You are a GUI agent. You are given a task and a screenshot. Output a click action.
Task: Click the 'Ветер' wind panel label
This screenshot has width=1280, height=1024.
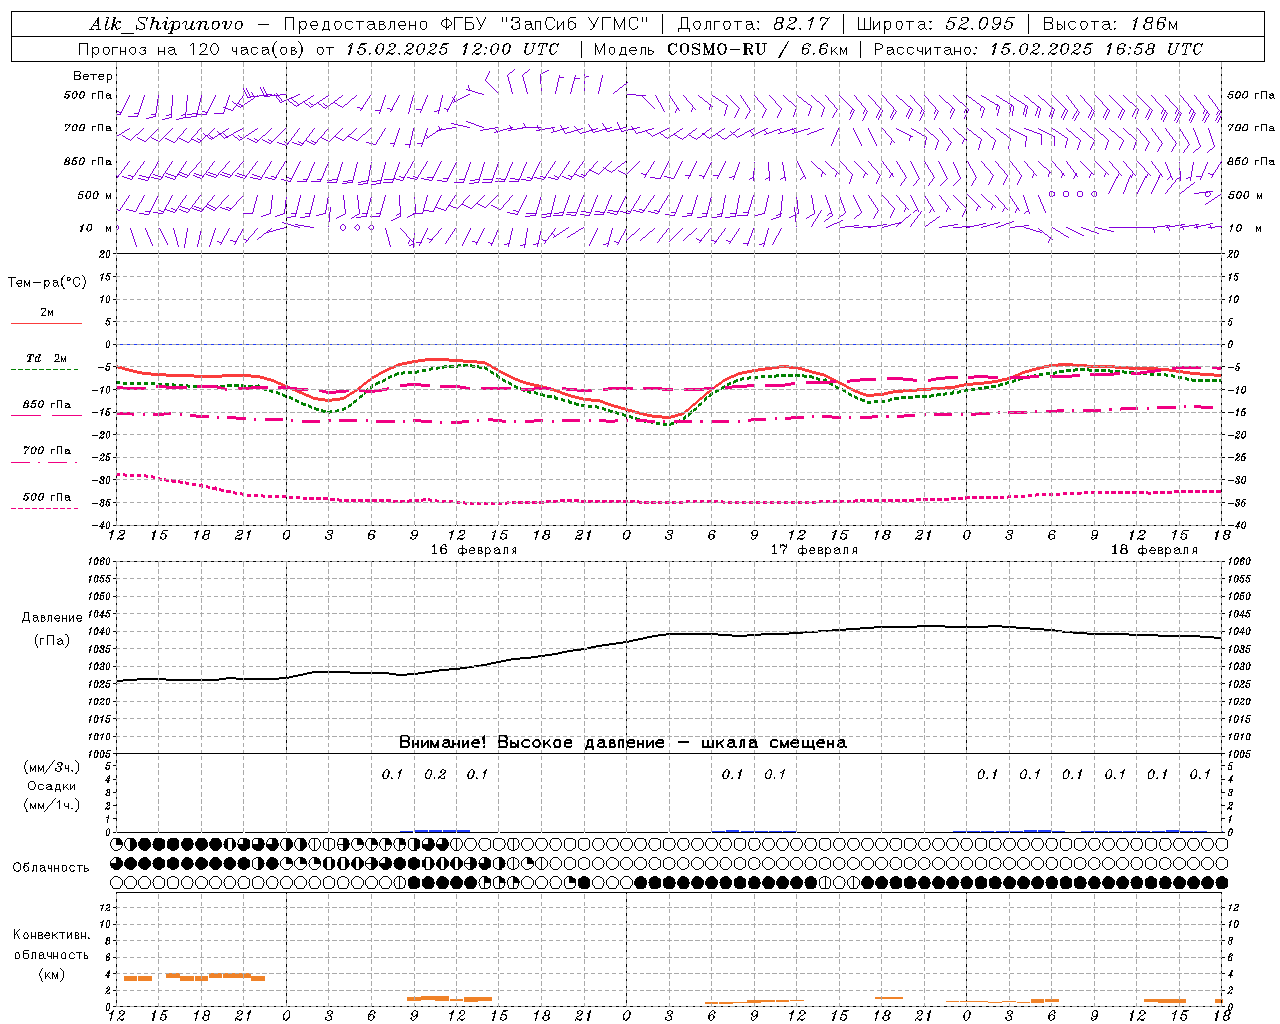[93, 76]
